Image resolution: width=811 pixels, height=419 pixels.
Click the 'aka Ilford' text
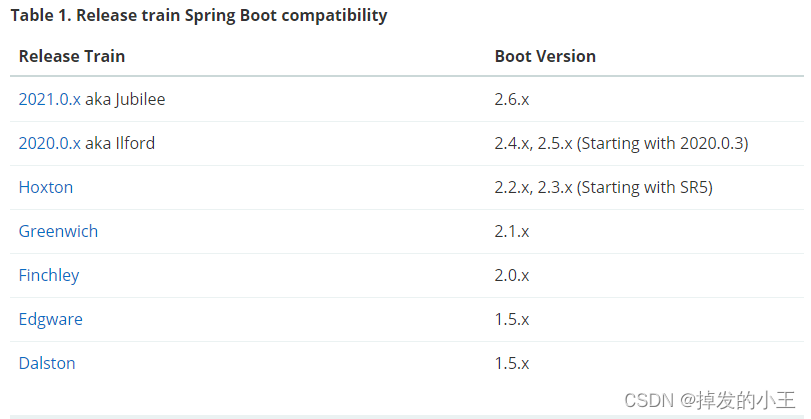(x=120, y=143)
